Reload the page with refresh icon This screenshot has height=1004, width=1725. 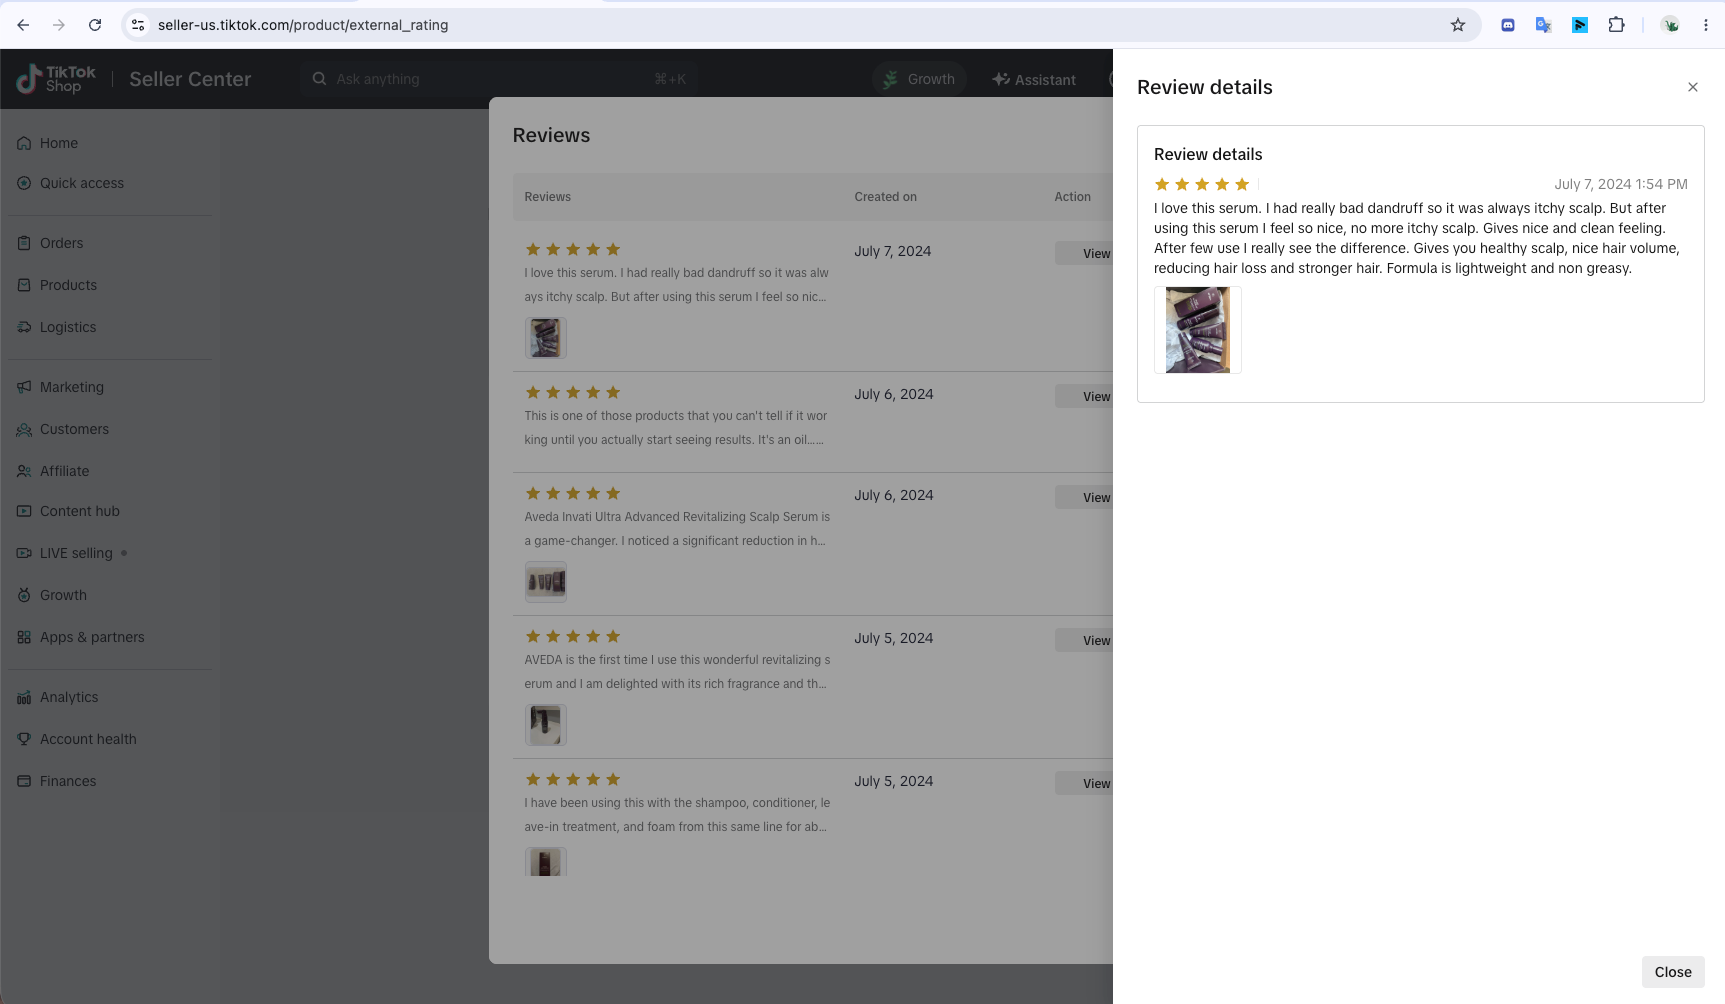(x=95, y=25)
